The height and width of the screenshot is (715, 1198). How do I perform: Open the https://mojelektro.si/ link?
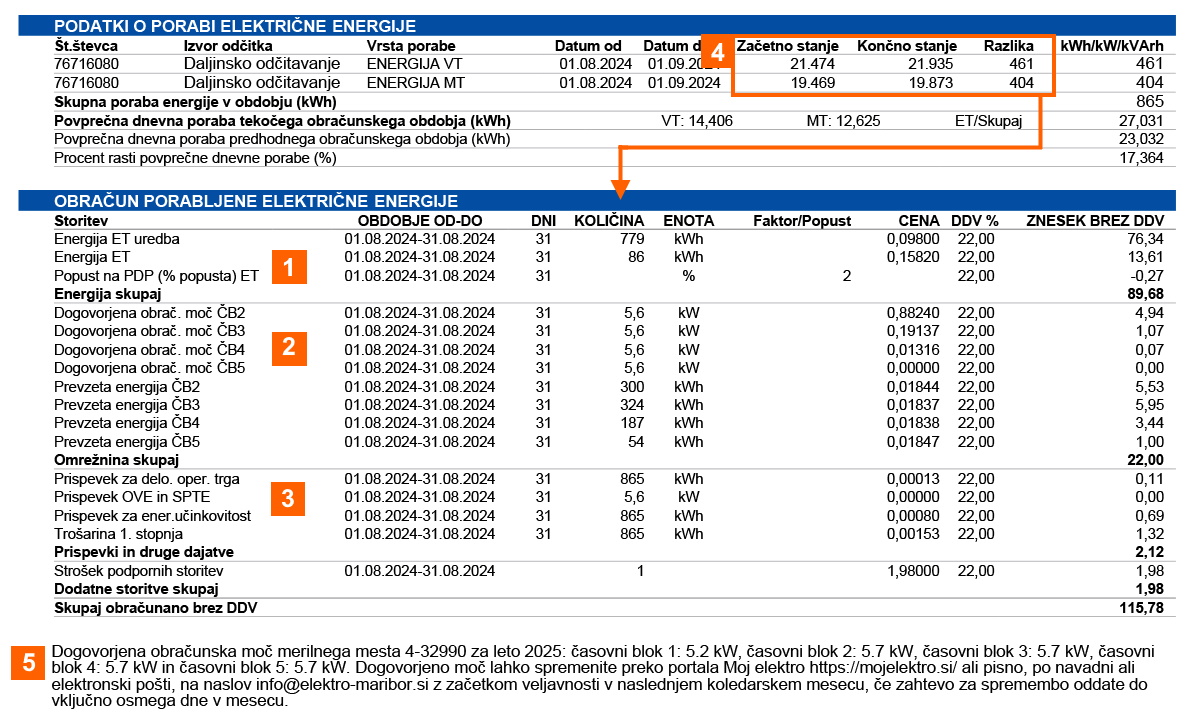tap(882, 668)
